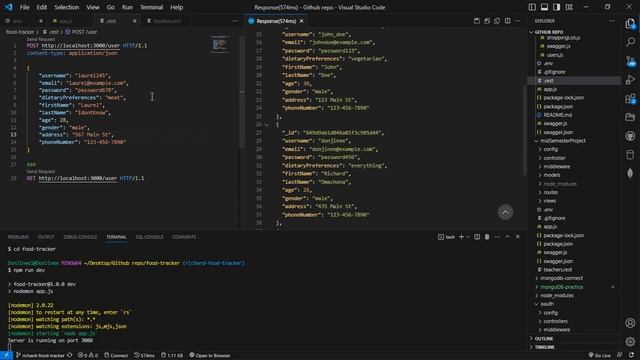Expand the controller folder under midSemesterProject

tap(540, 158)
